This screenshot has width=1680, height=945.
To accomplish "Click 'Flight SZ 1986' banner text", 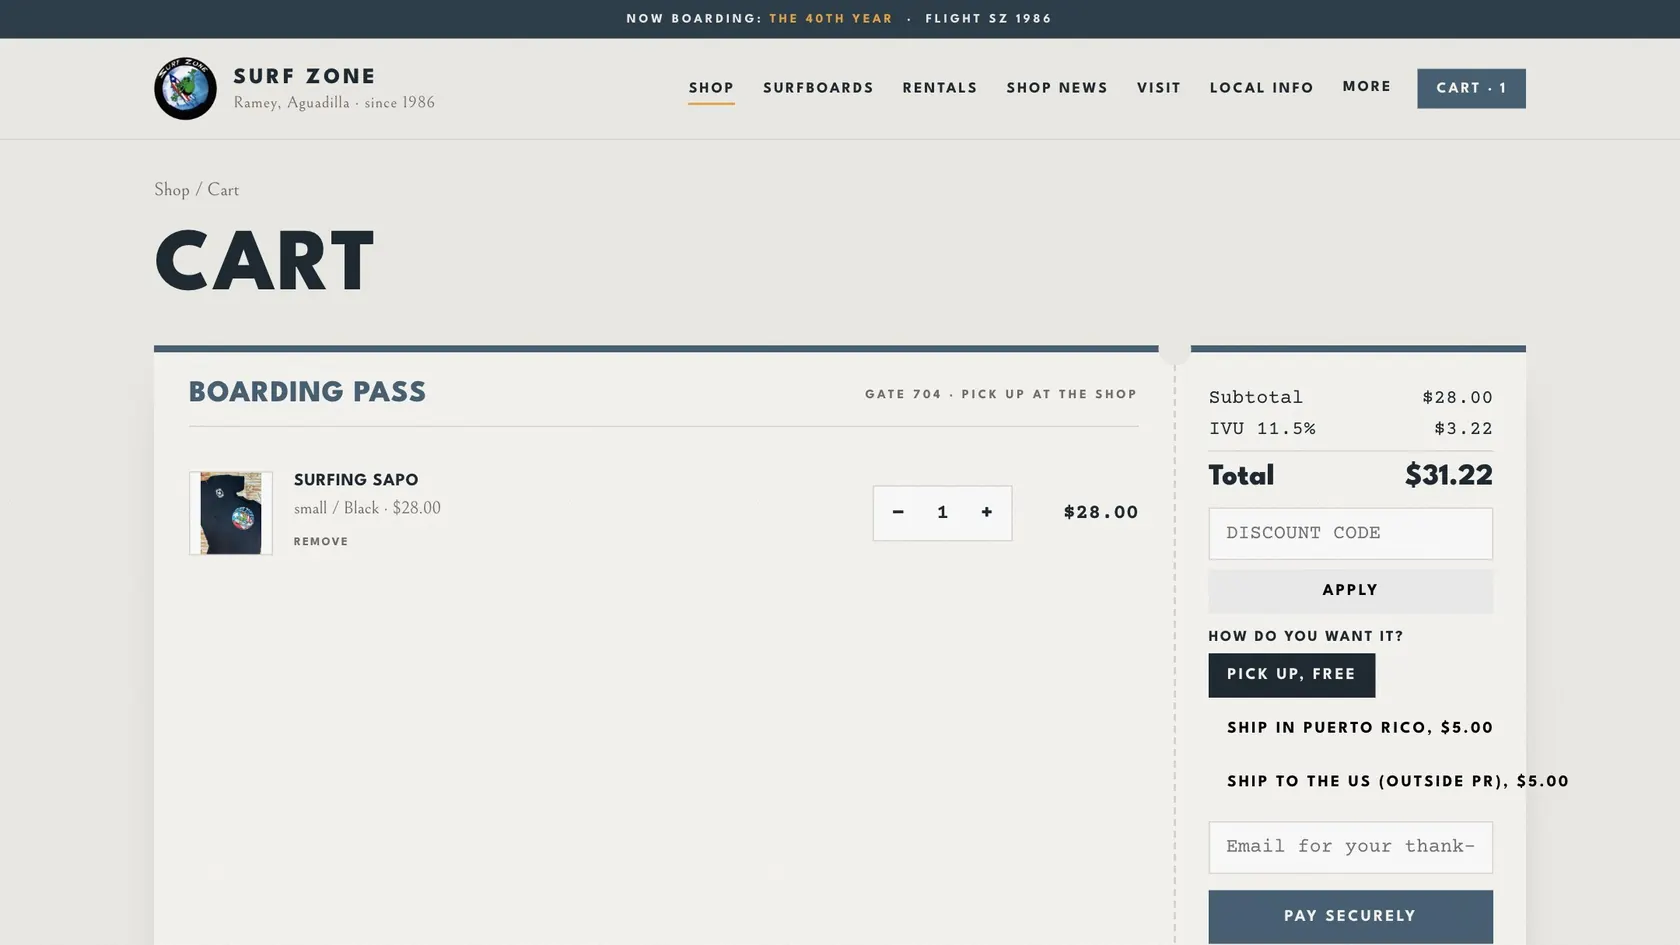I will (x=988, y=19).
